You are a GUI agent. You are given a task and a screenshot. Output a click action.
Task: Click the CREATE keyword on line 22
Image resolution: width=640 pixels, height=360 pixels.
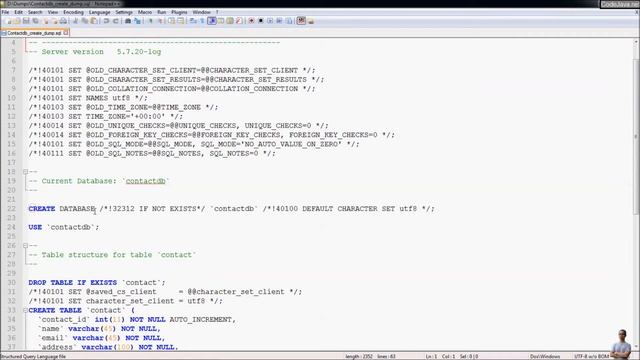click(x=42, y=209)
